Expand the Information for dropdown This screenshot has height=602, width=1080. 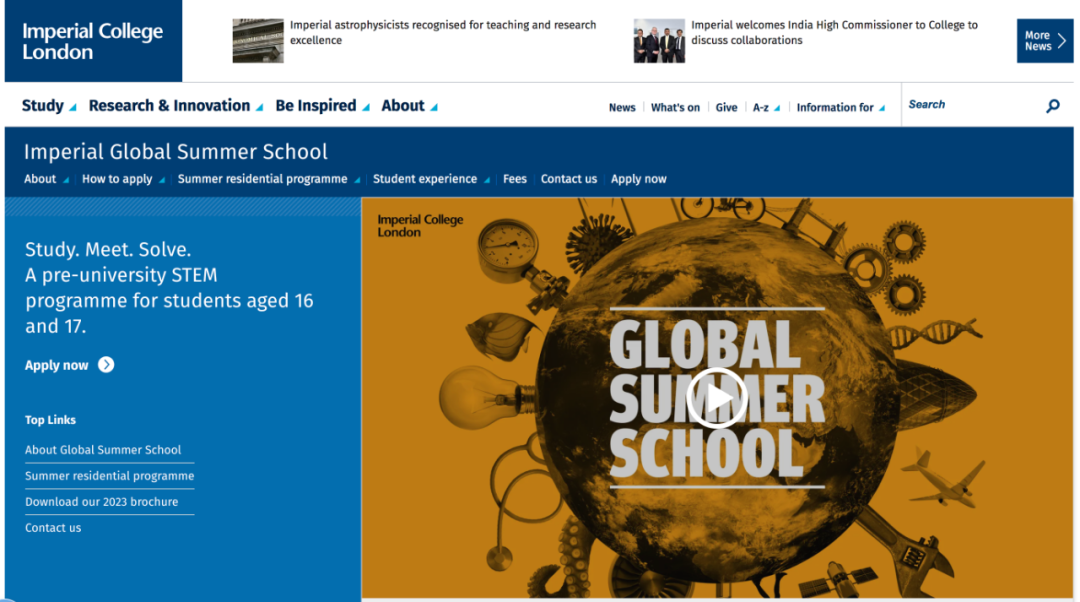click(x=882, y=108)
